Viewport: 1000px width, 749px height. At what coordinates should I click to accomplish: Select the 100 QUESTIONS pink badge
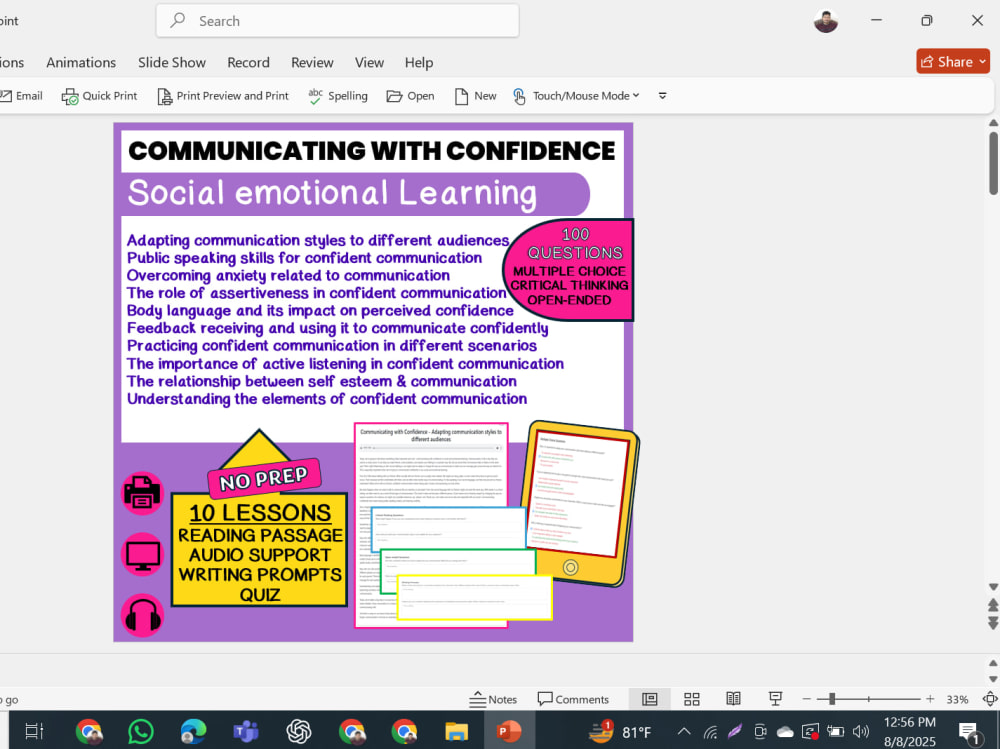[x=569, y=269]
